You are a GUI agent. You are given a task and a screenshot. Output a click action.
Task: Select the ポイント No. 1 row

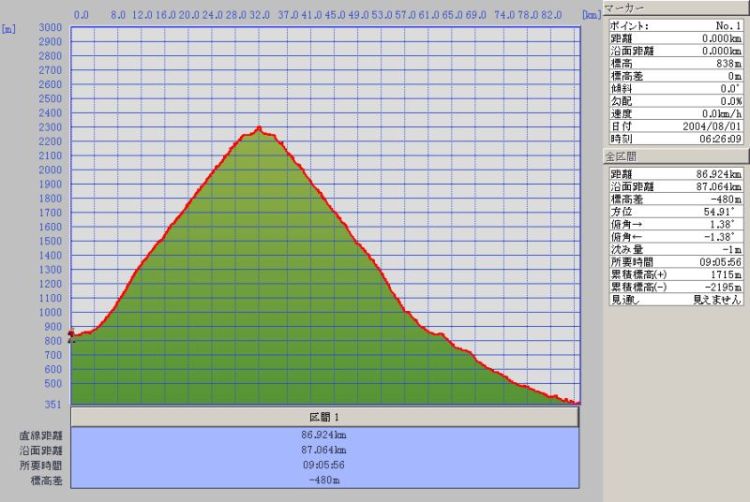(x=676, y=25)
